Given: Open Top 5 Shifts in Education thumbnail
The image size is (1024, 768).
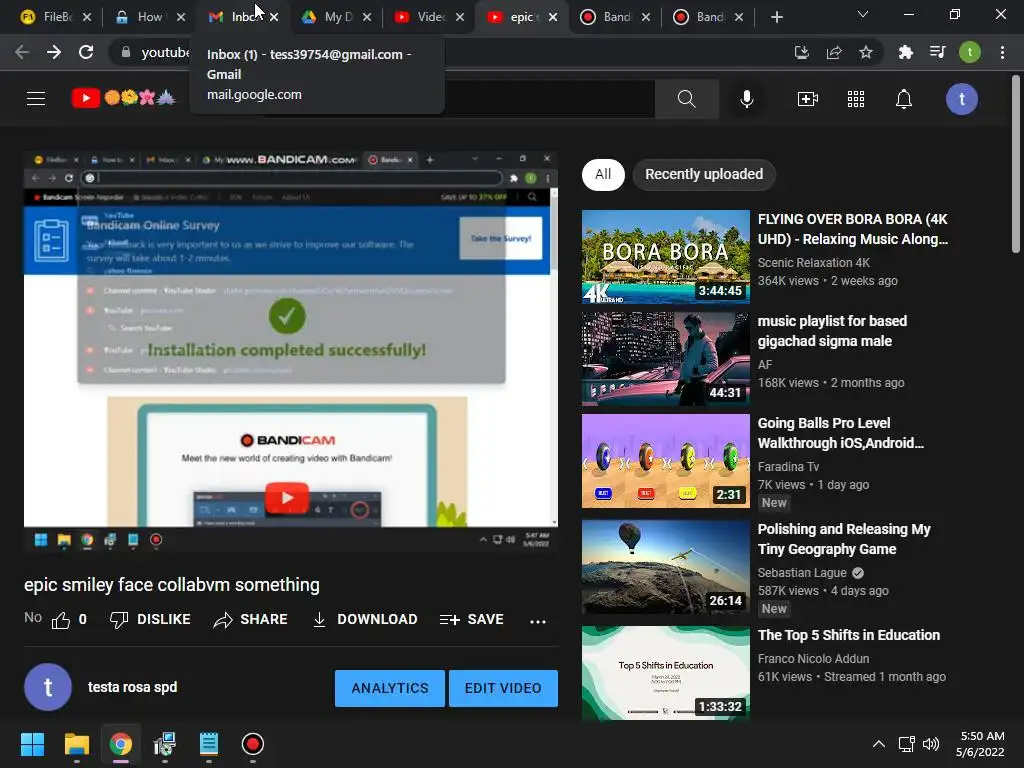Looking at the screenshot, I should 665,673.
